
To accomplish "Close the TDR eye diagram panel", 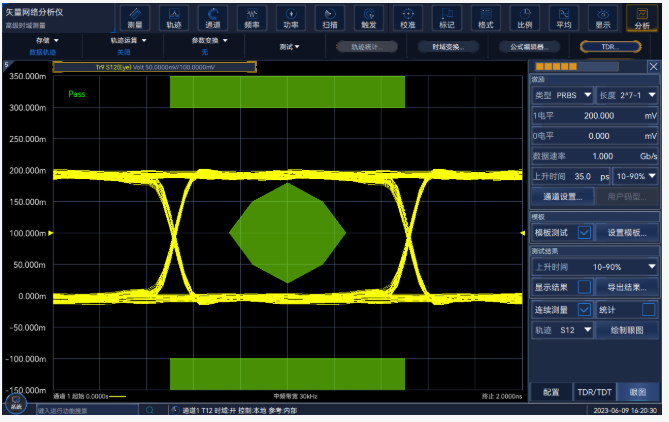I will point(653,67).
